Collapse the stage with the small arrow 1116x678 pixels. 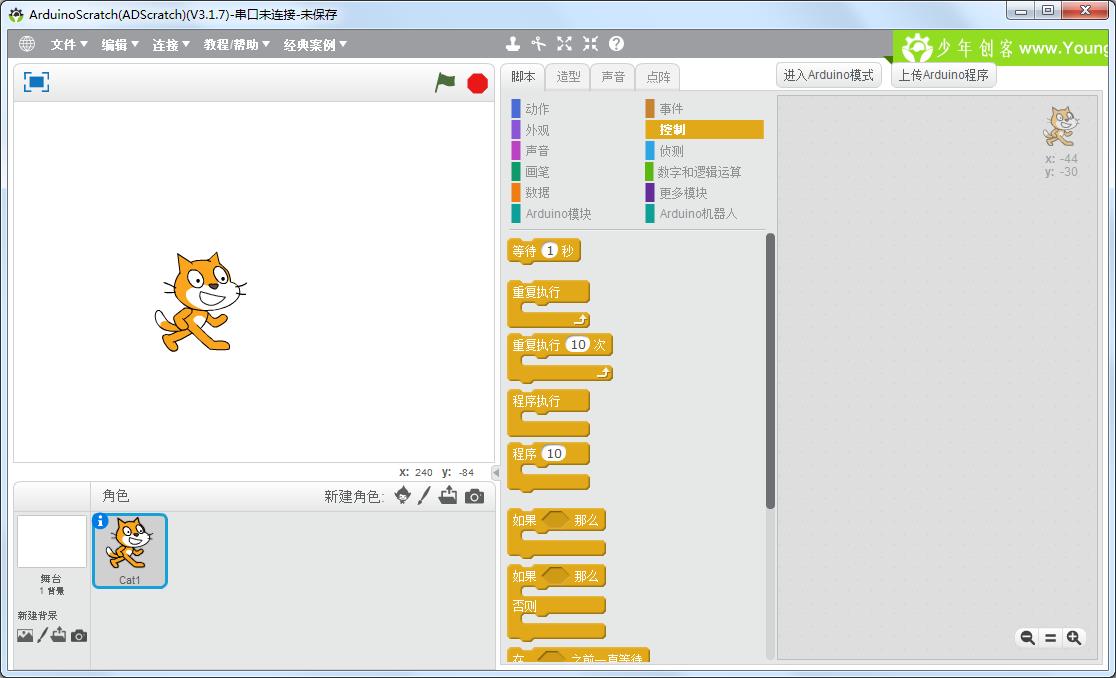[496, 472]
